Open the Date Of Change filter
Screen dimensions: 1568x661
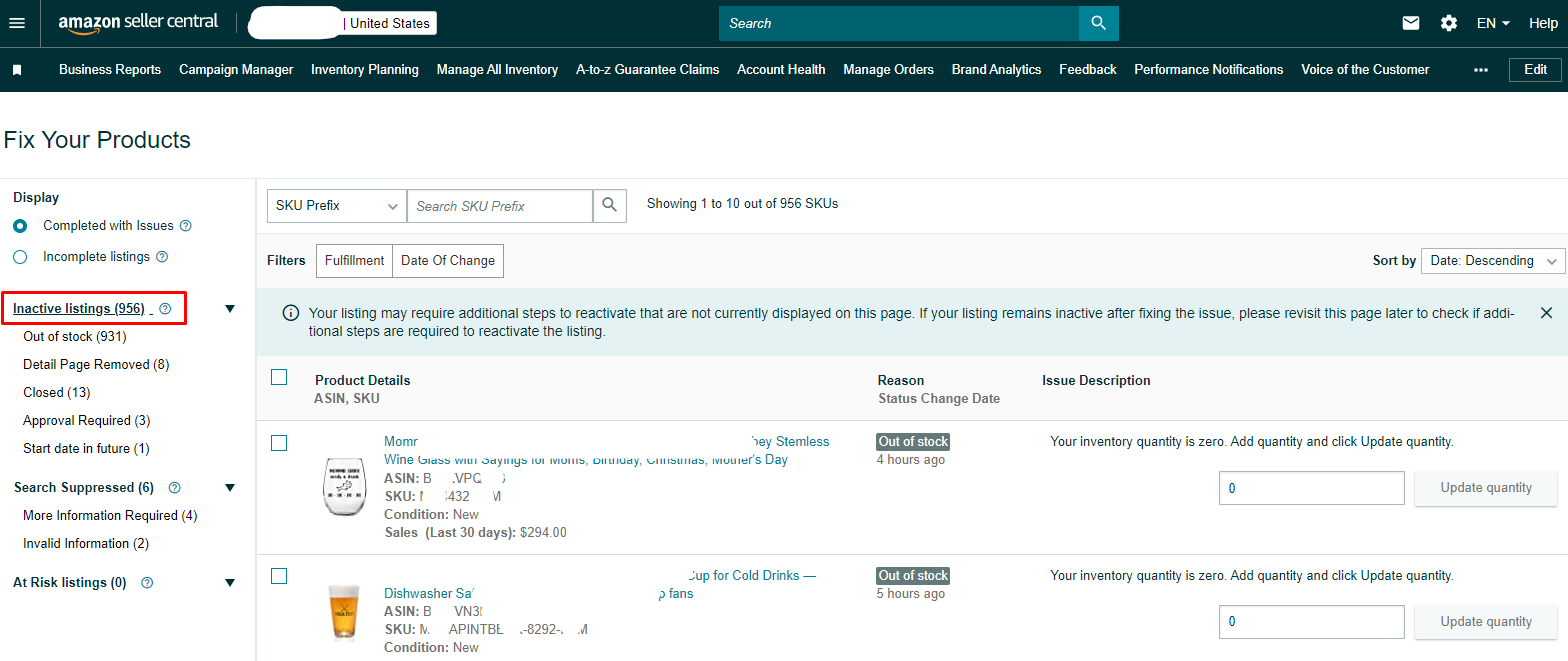(448, 261)
